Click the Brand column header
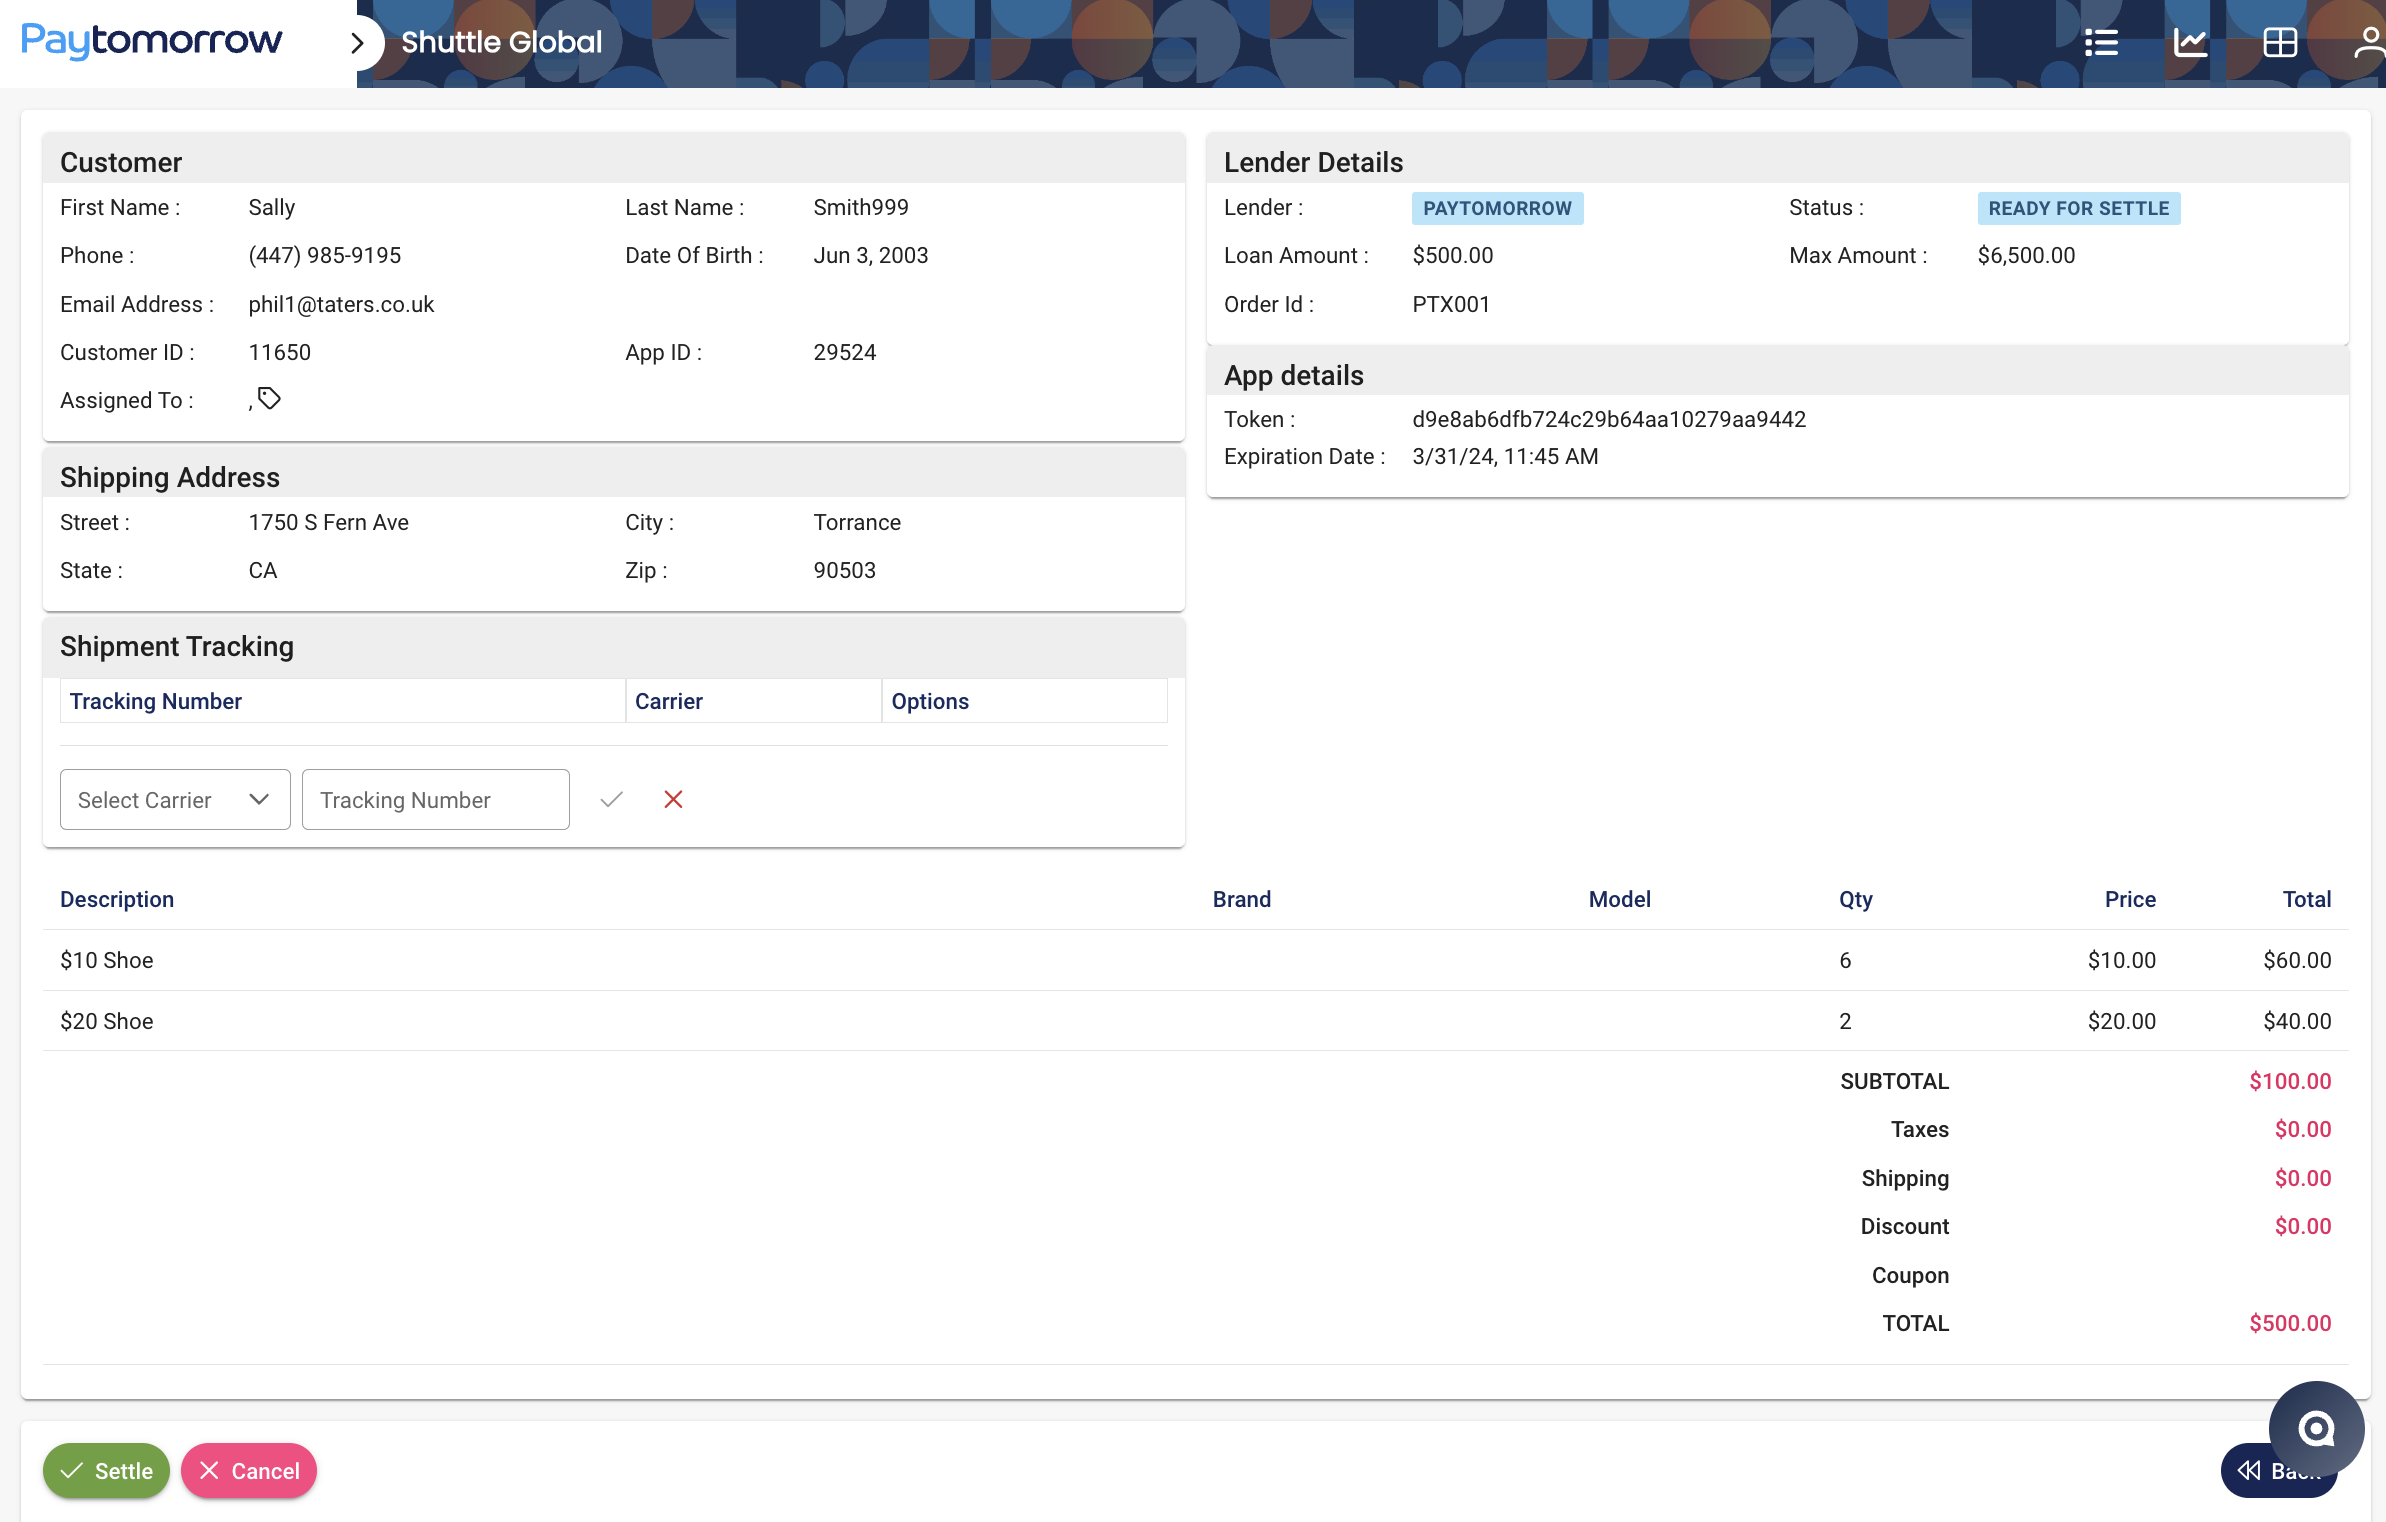Viewport: 2386px width, 1522px height. coord(1242,899)
